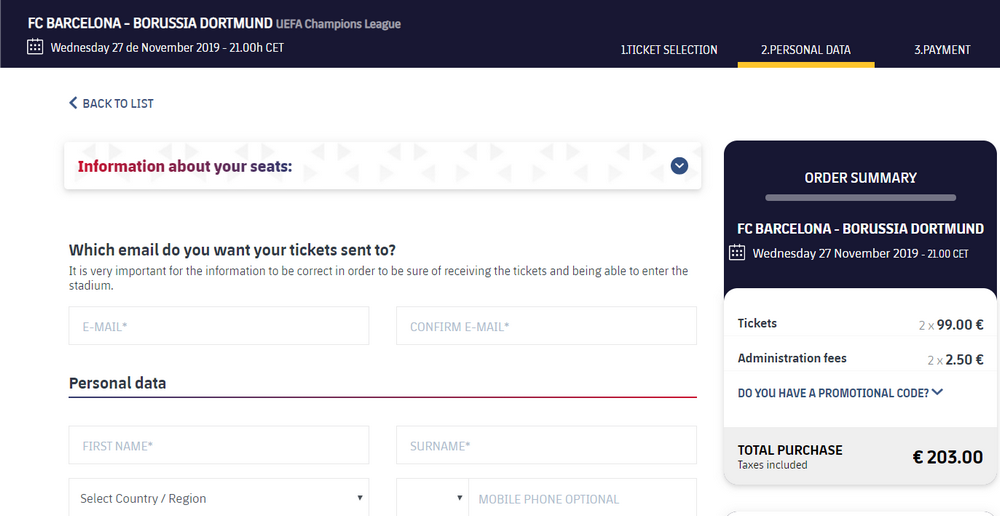Click the Confirm E-mail field
The width and height of the screenshot is (1000, 516).
click(x=546, y=326)
